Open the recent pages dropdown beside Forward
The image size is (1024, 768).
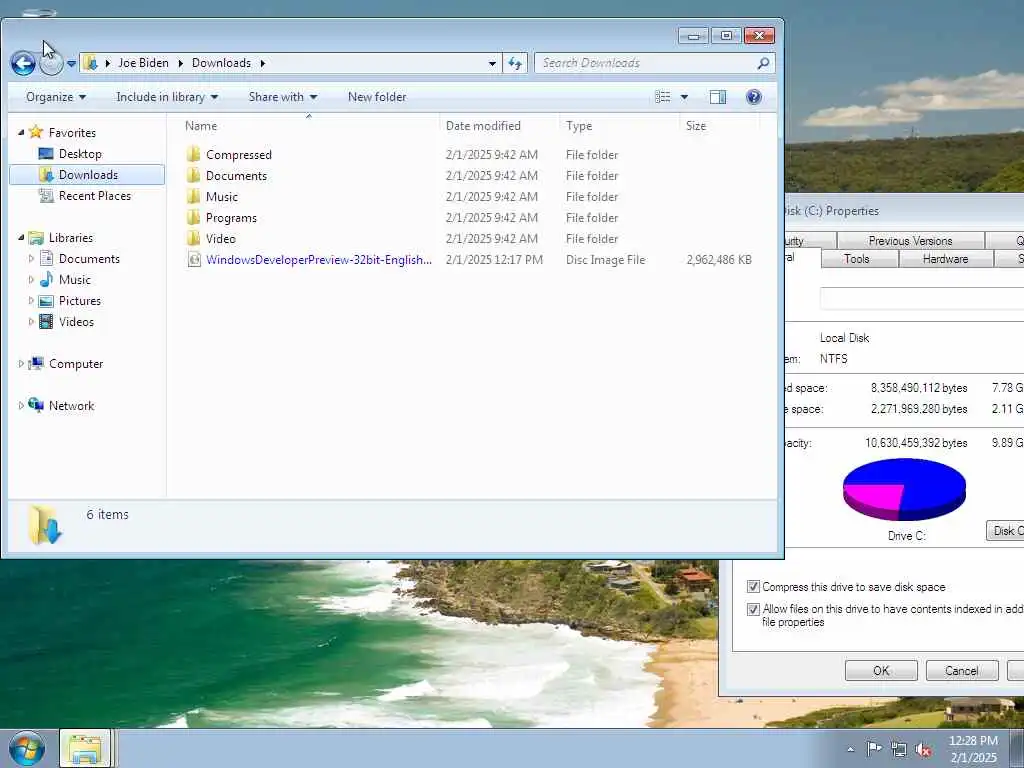[x=71, y=63]
